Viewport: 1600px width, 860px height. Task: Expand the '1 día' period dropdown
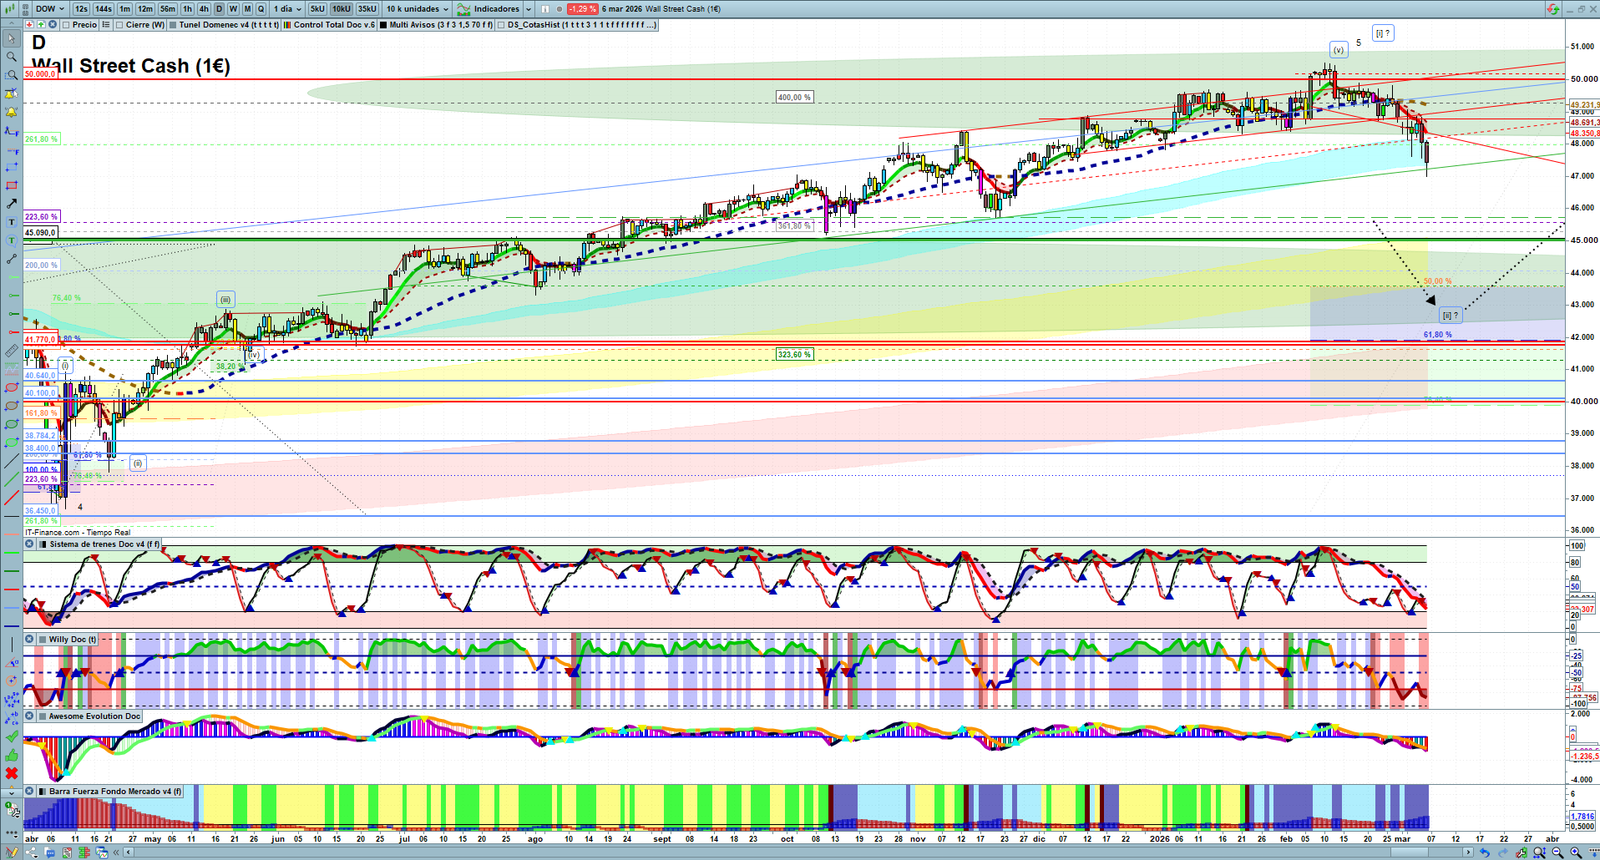pos(287,9)
